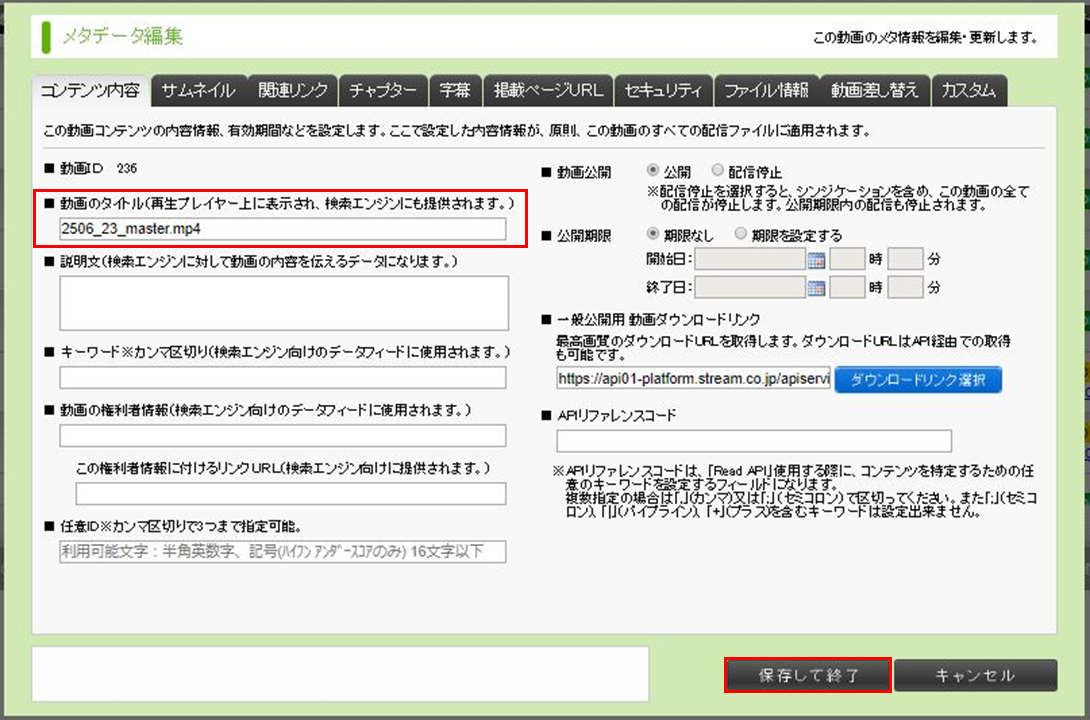Choose 期限を設定する radio button

740,235
